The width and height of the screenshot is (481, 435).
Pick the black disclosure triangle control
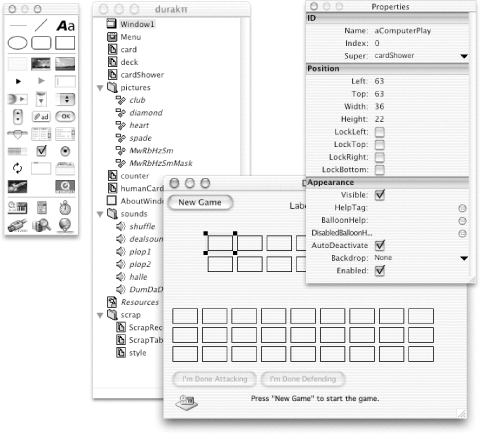18,81
